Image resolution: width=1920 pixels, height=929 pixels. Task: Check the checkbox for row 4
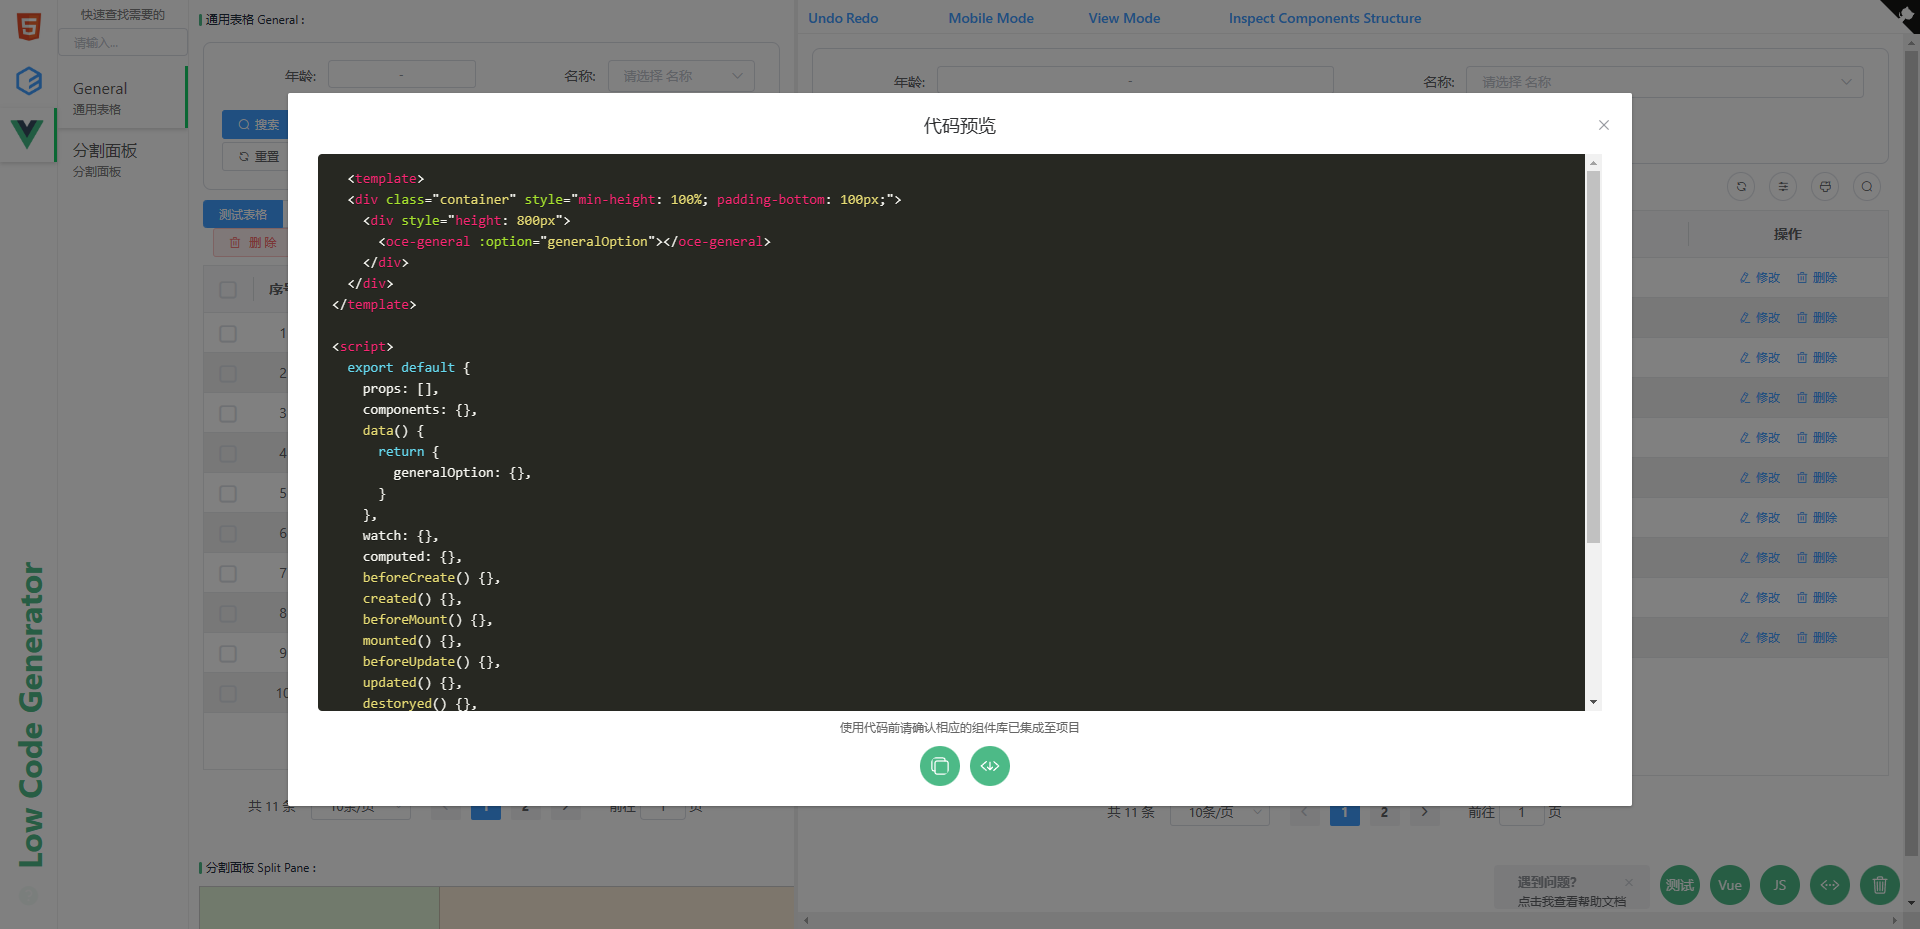[x=228, y=453]
